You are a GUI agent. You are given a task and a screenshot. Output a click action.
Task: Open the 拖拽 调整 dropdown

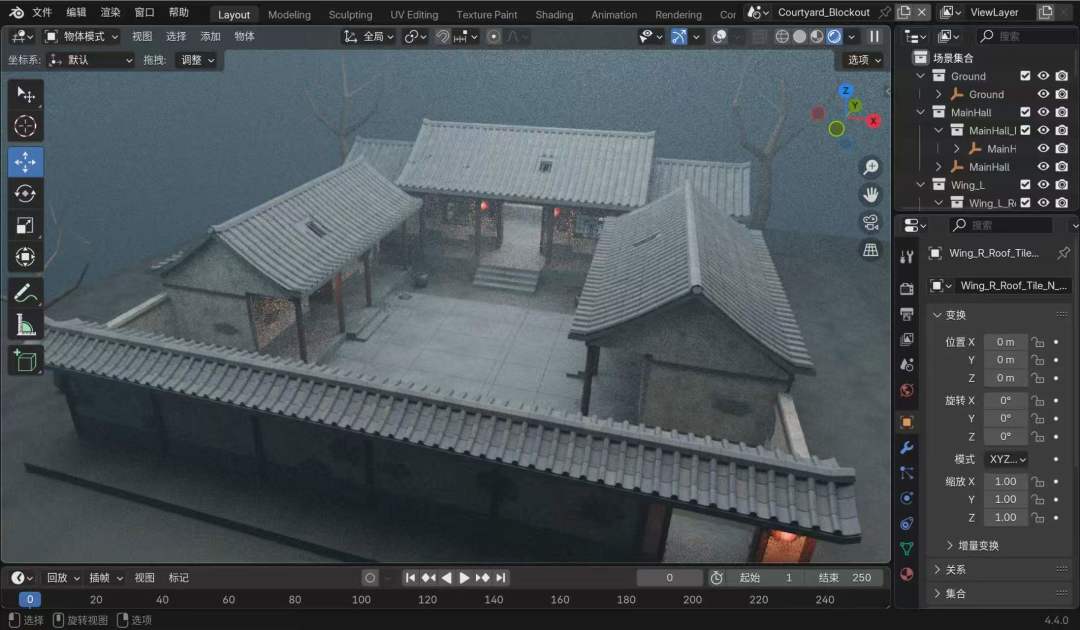tap(196, 61)
